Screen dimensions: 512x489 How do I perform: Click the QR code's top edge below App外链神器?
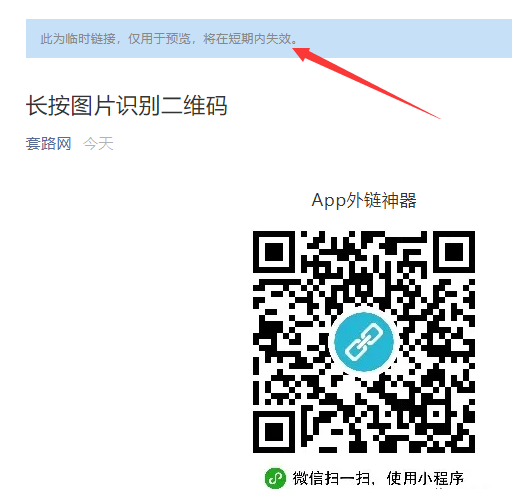(364, 233)
